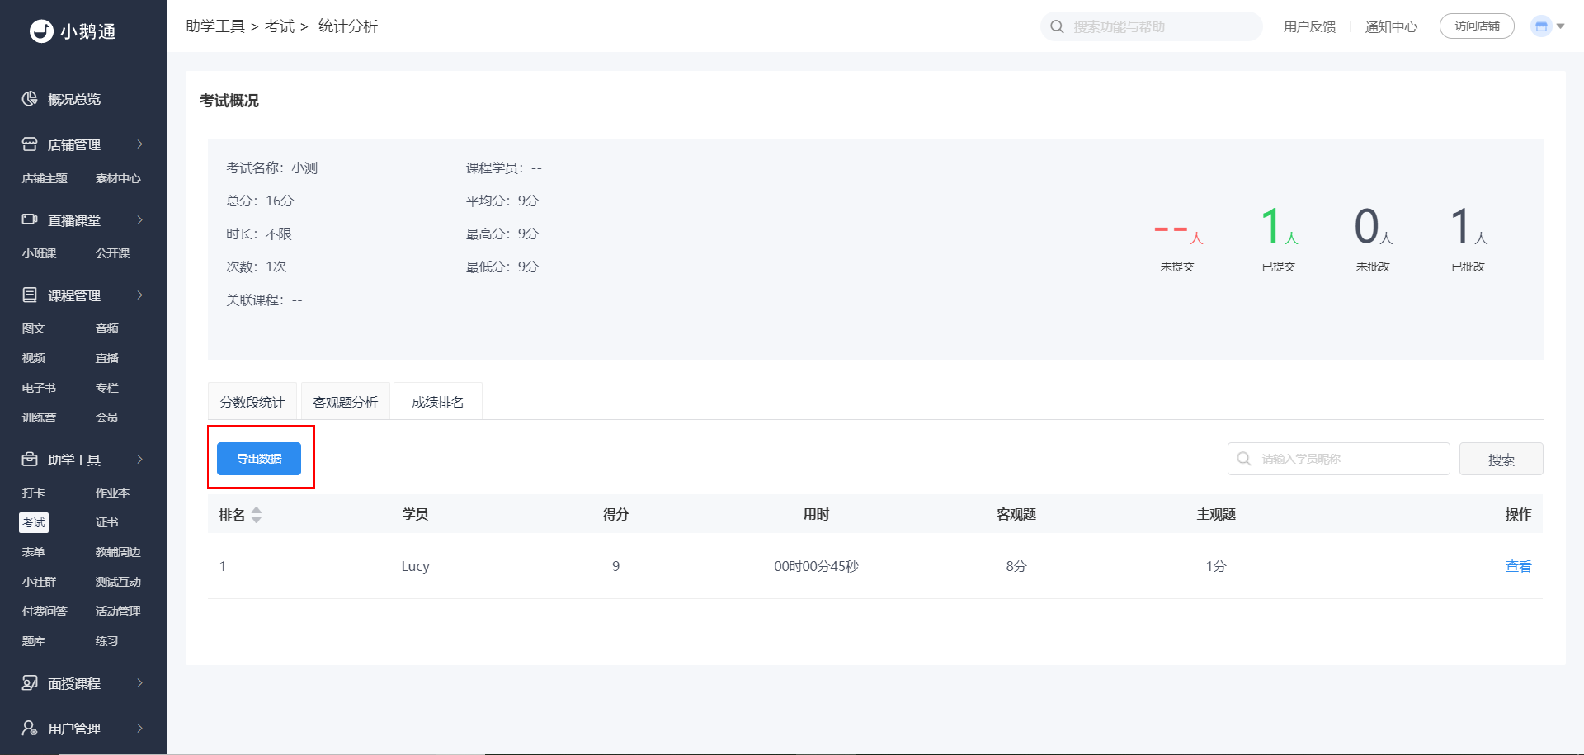This screenshot has height=755, width=1584.
Task: Open 教辅周边 in sidebar
Action: click(x=118, y=552)
